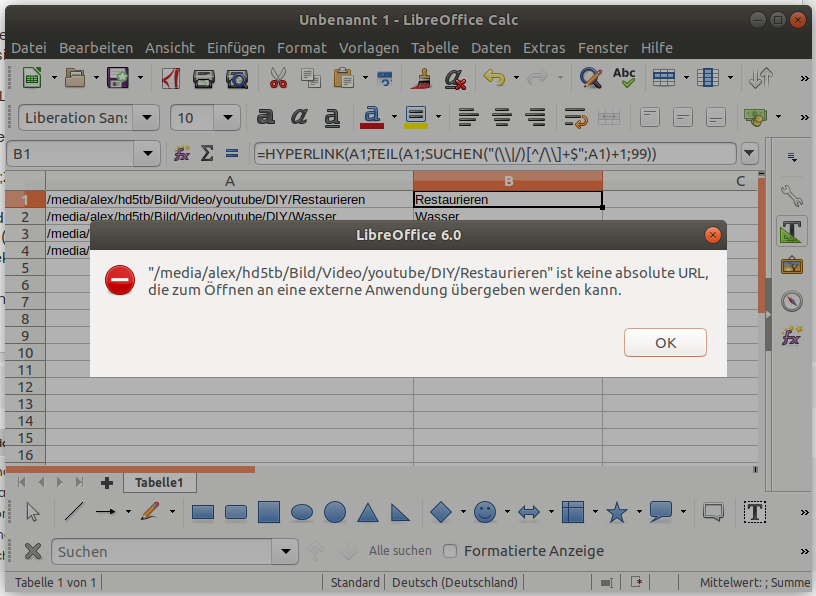Expand the formula bar arrow
Viewport: 816px width, 596px height.
749,154
